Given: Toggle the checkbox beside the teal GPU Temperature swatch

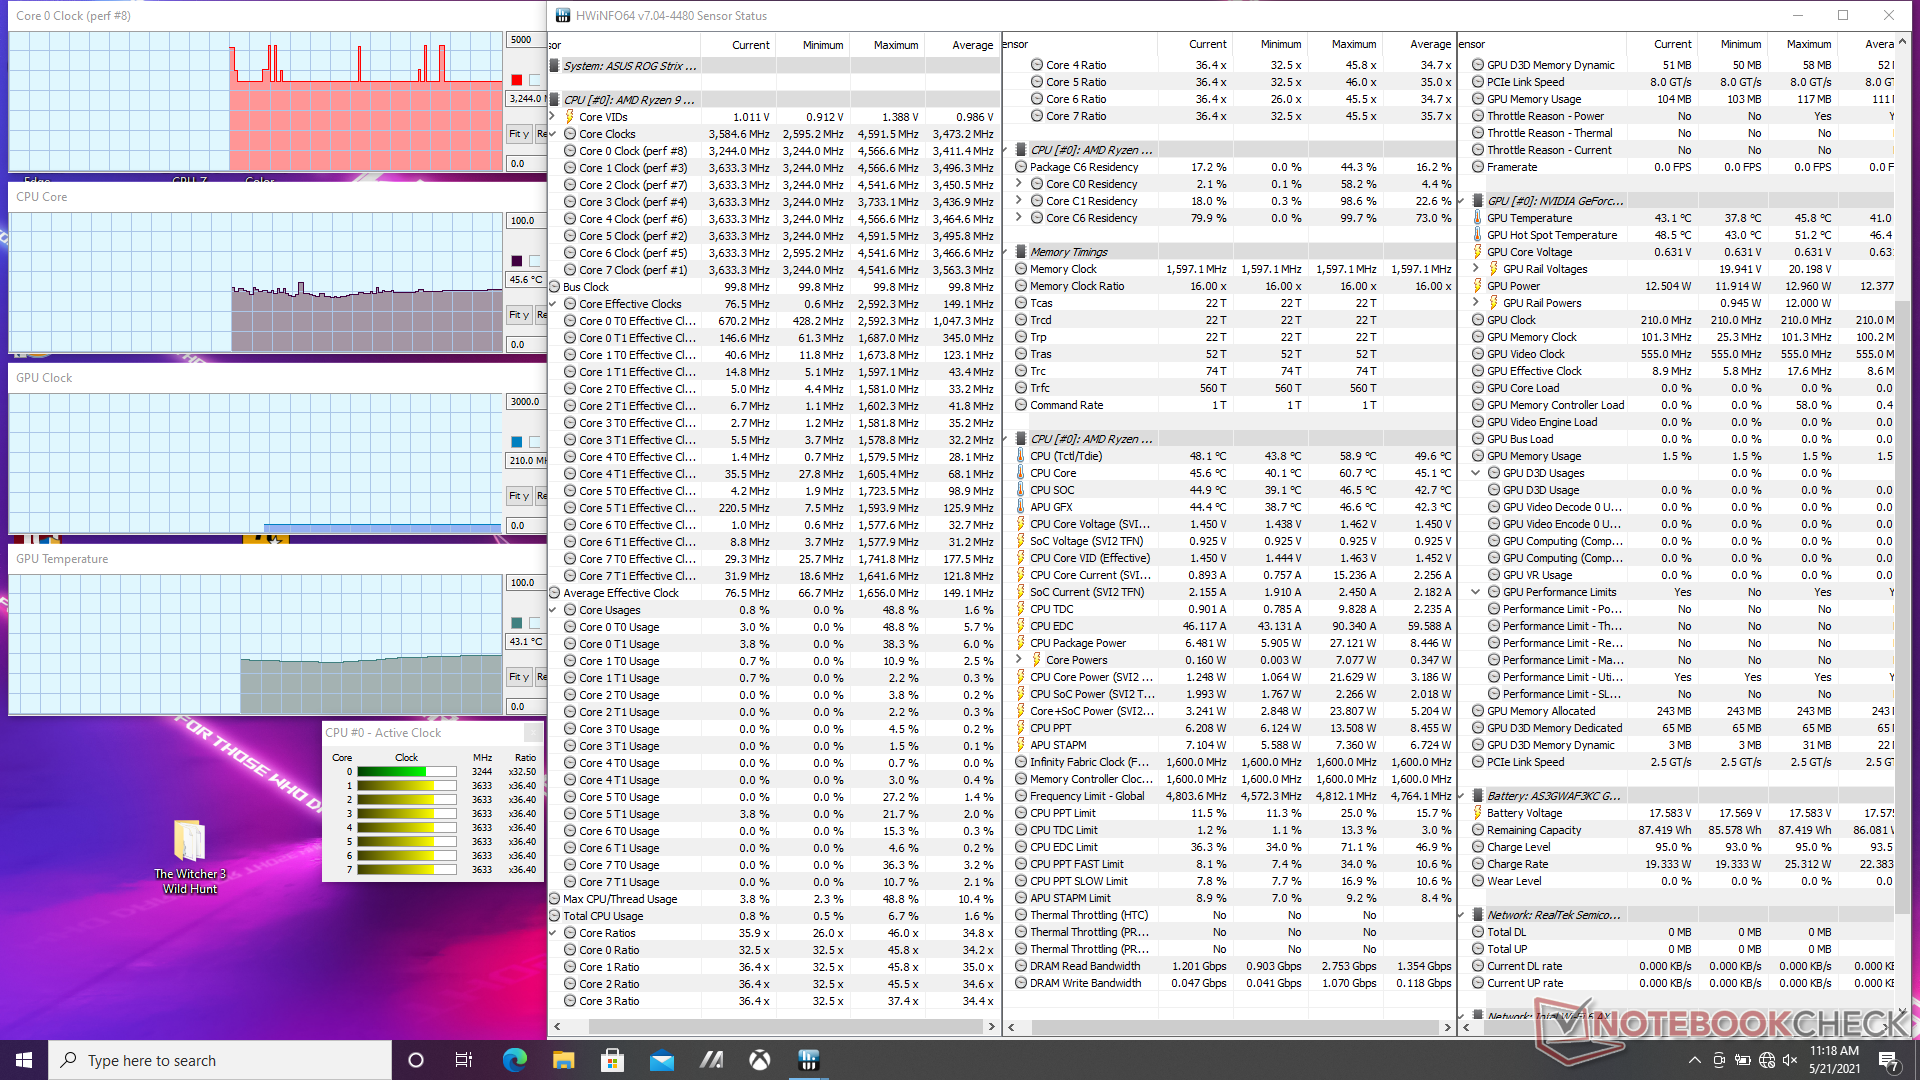Looking at the screenshot, I should point(535,623).
